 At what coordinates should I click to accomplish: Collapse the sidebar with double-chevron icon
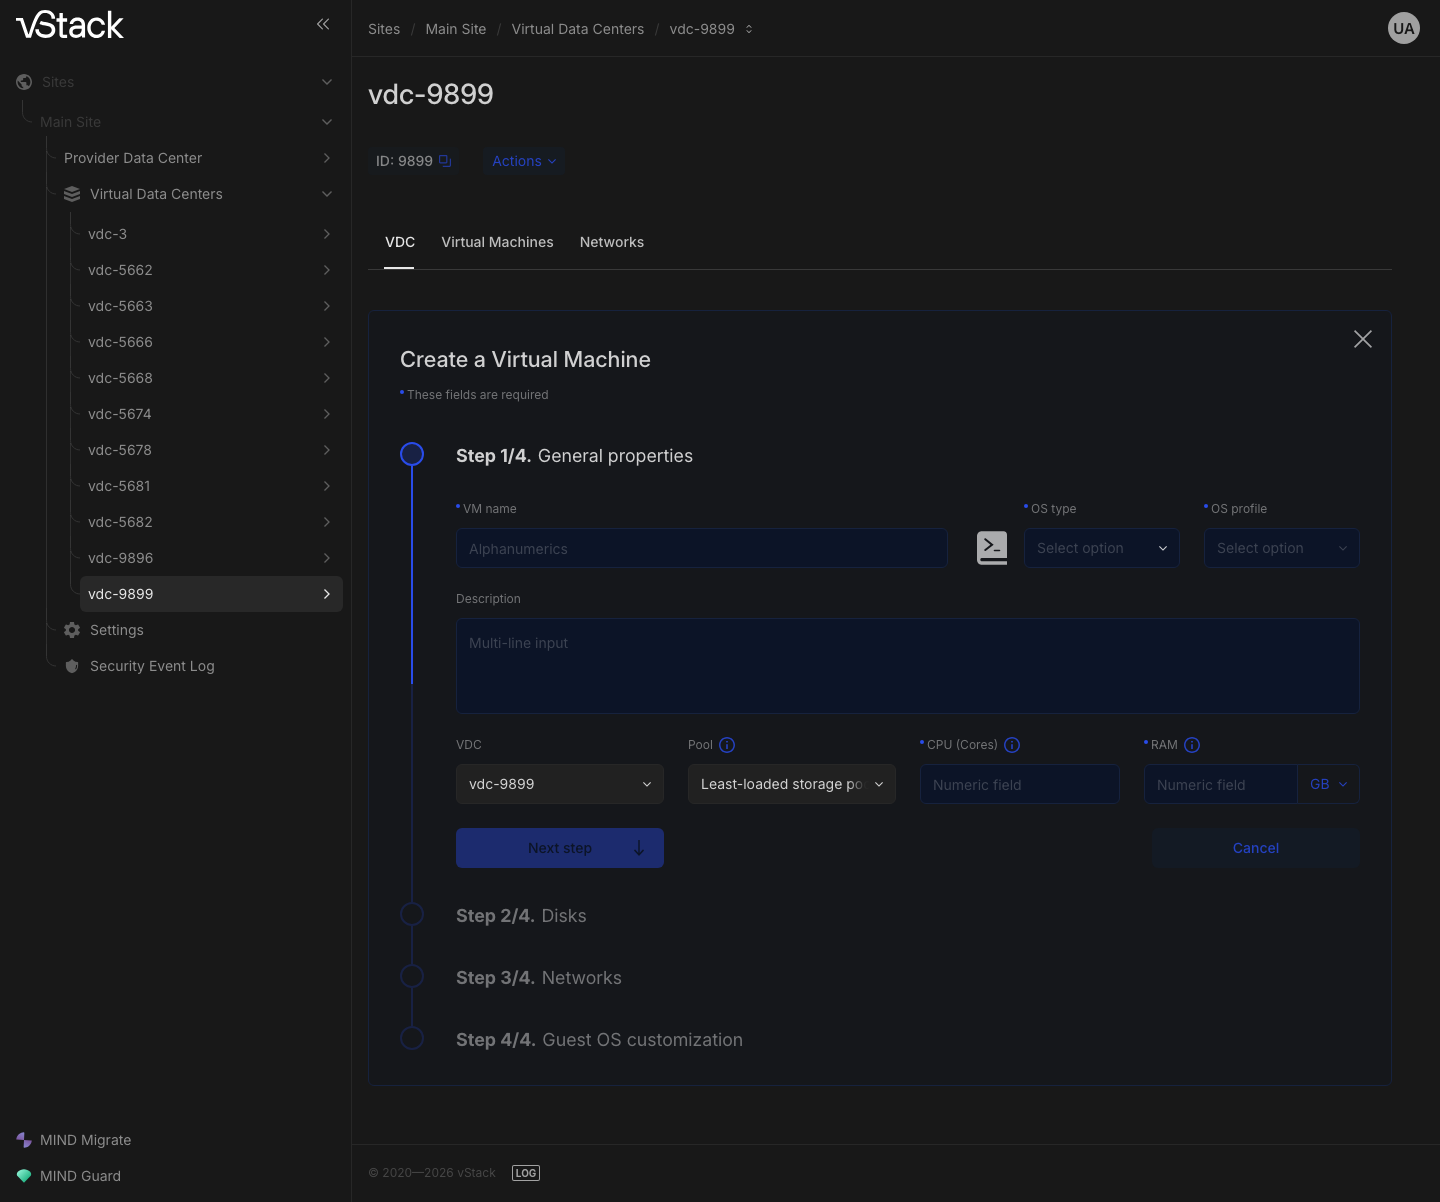(x=323, y=24)
